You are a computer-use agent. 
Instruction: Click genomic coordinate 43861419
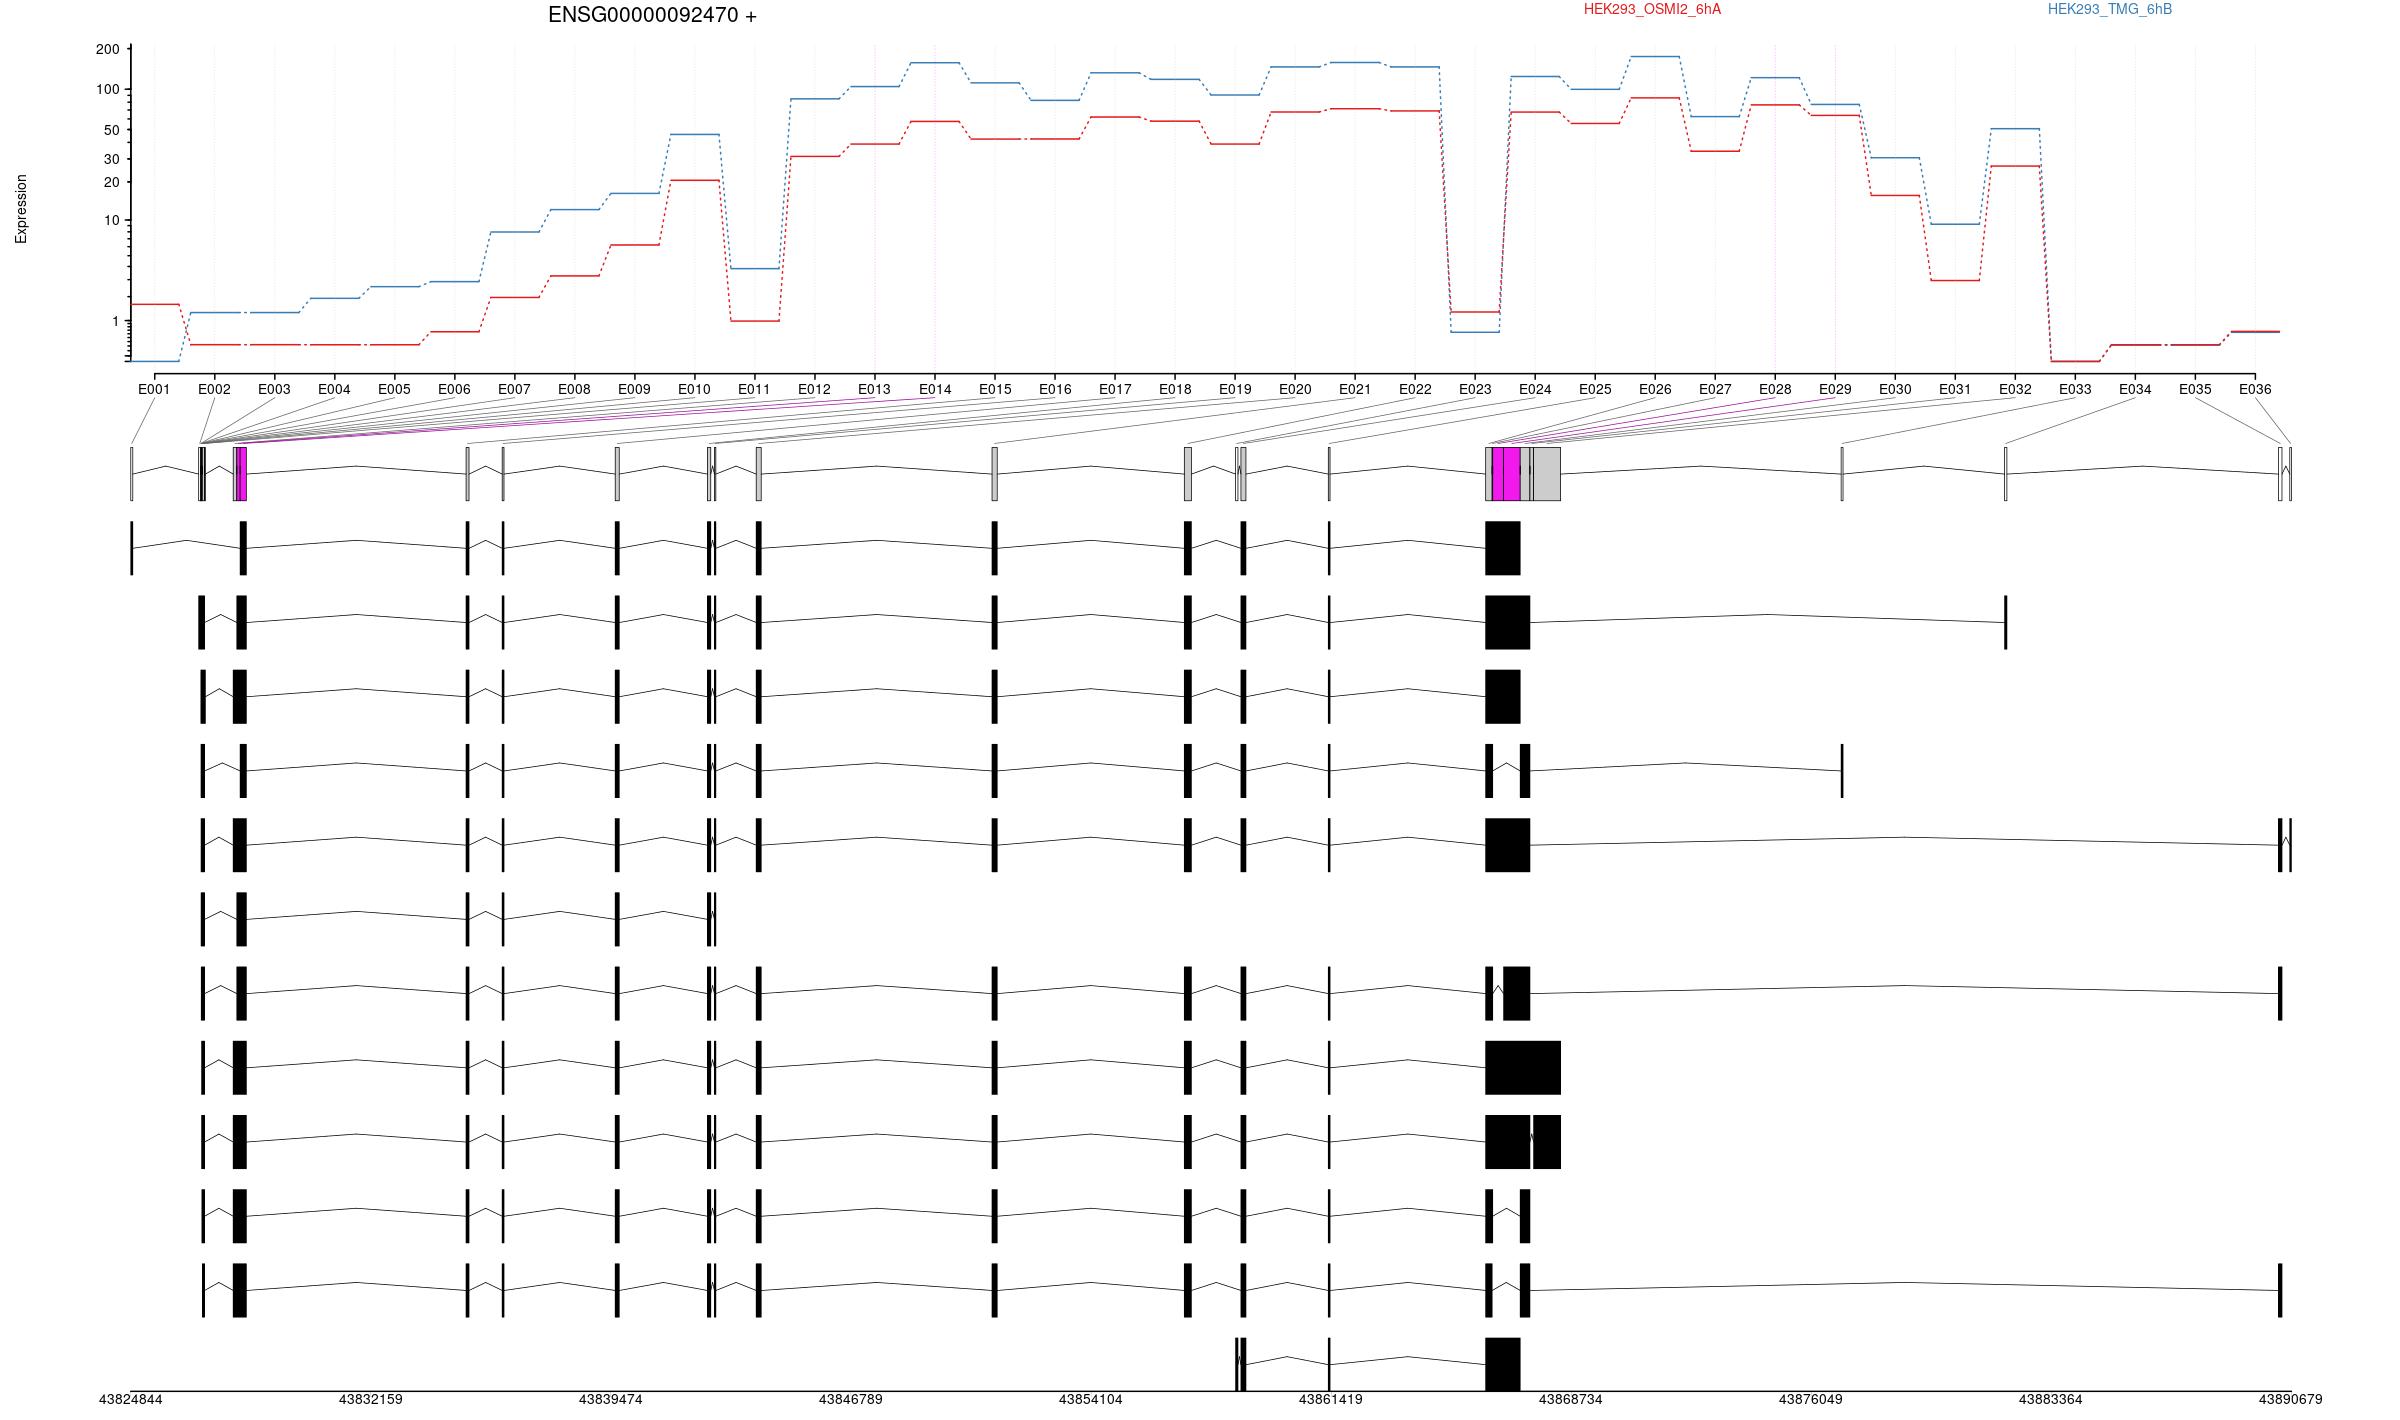click(1331, 1399)
